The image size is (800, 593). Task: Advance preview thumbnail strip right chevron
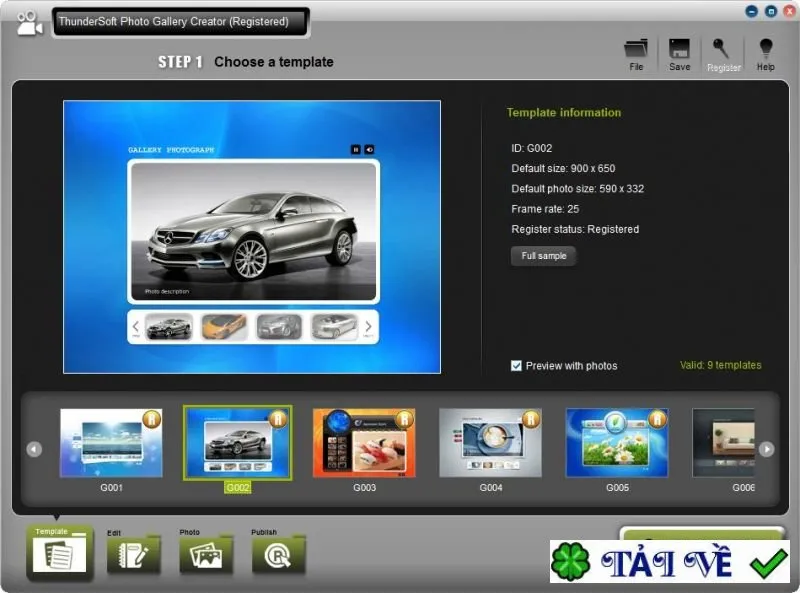368,327
